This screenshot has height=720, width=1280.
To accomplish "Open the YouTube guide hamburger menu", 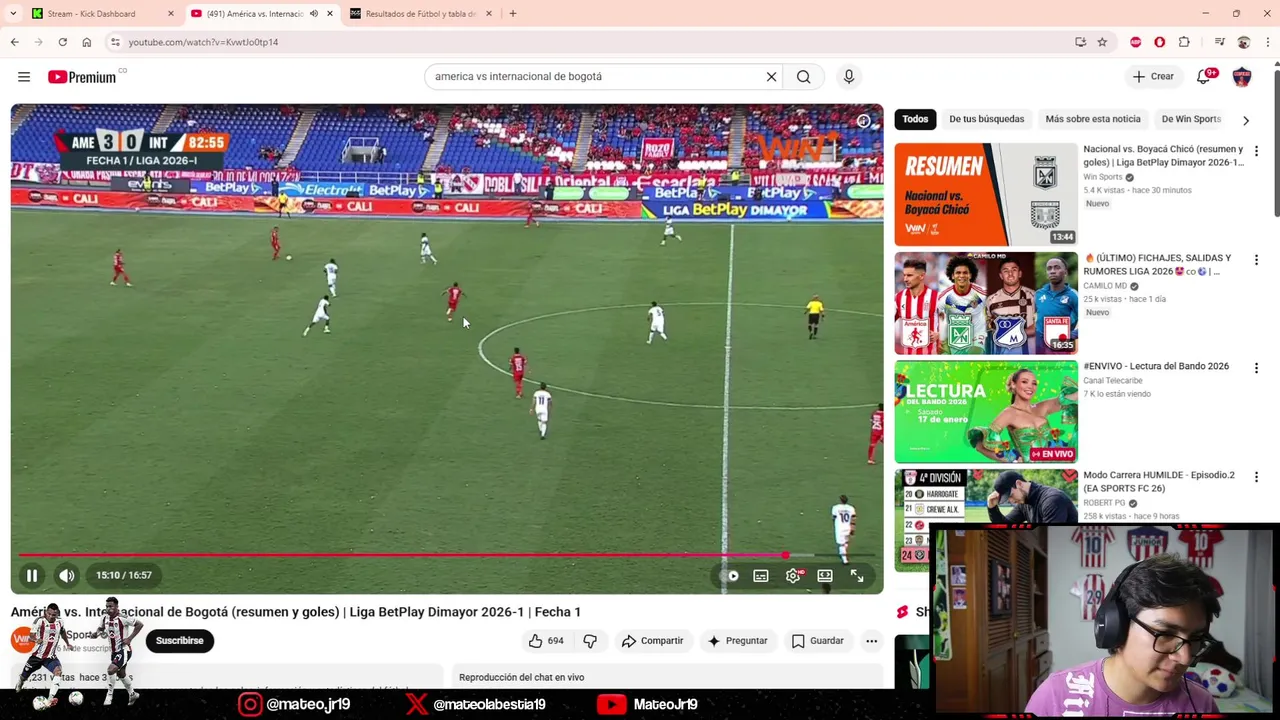I will pos(24,77).
